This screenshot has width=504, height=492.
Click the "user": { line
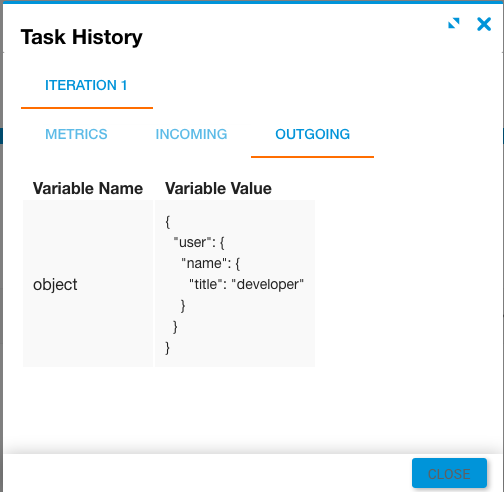click(199, 242)
